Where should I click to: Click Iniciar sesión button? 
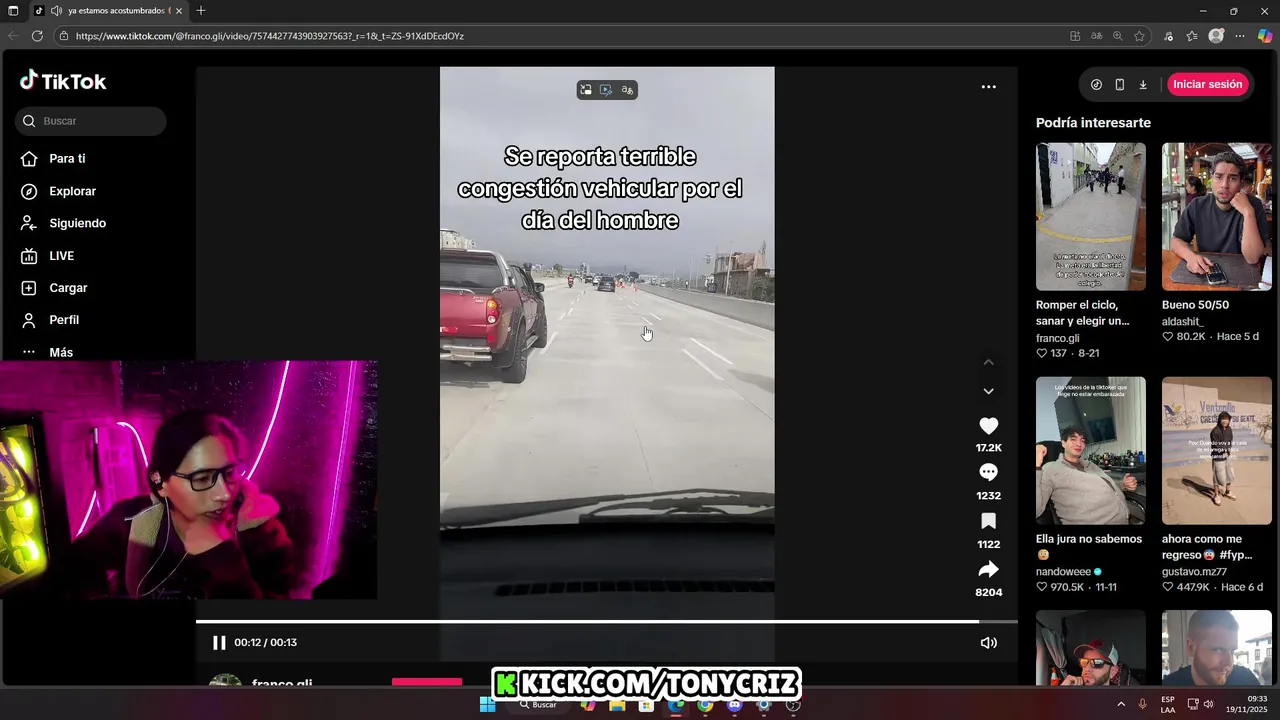(x=1207, y=85)
